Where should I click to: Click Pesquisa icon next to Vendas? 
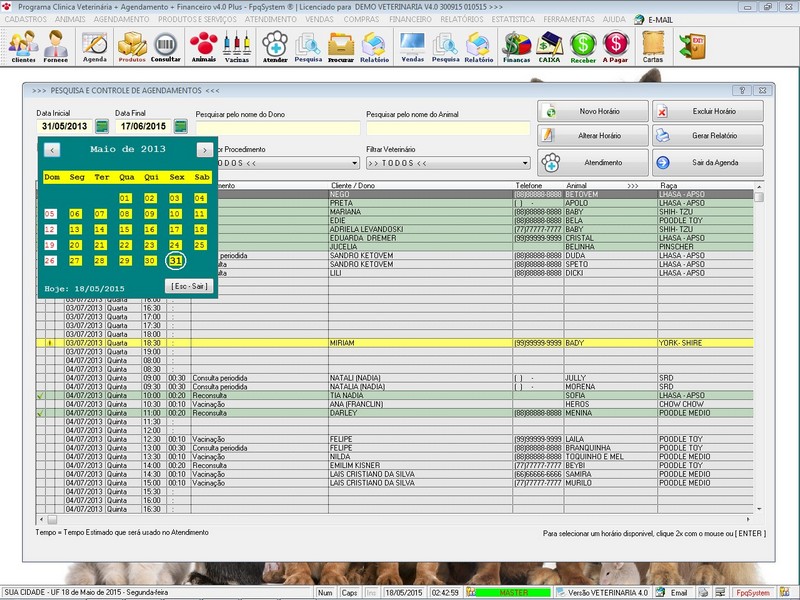[445, 46]
